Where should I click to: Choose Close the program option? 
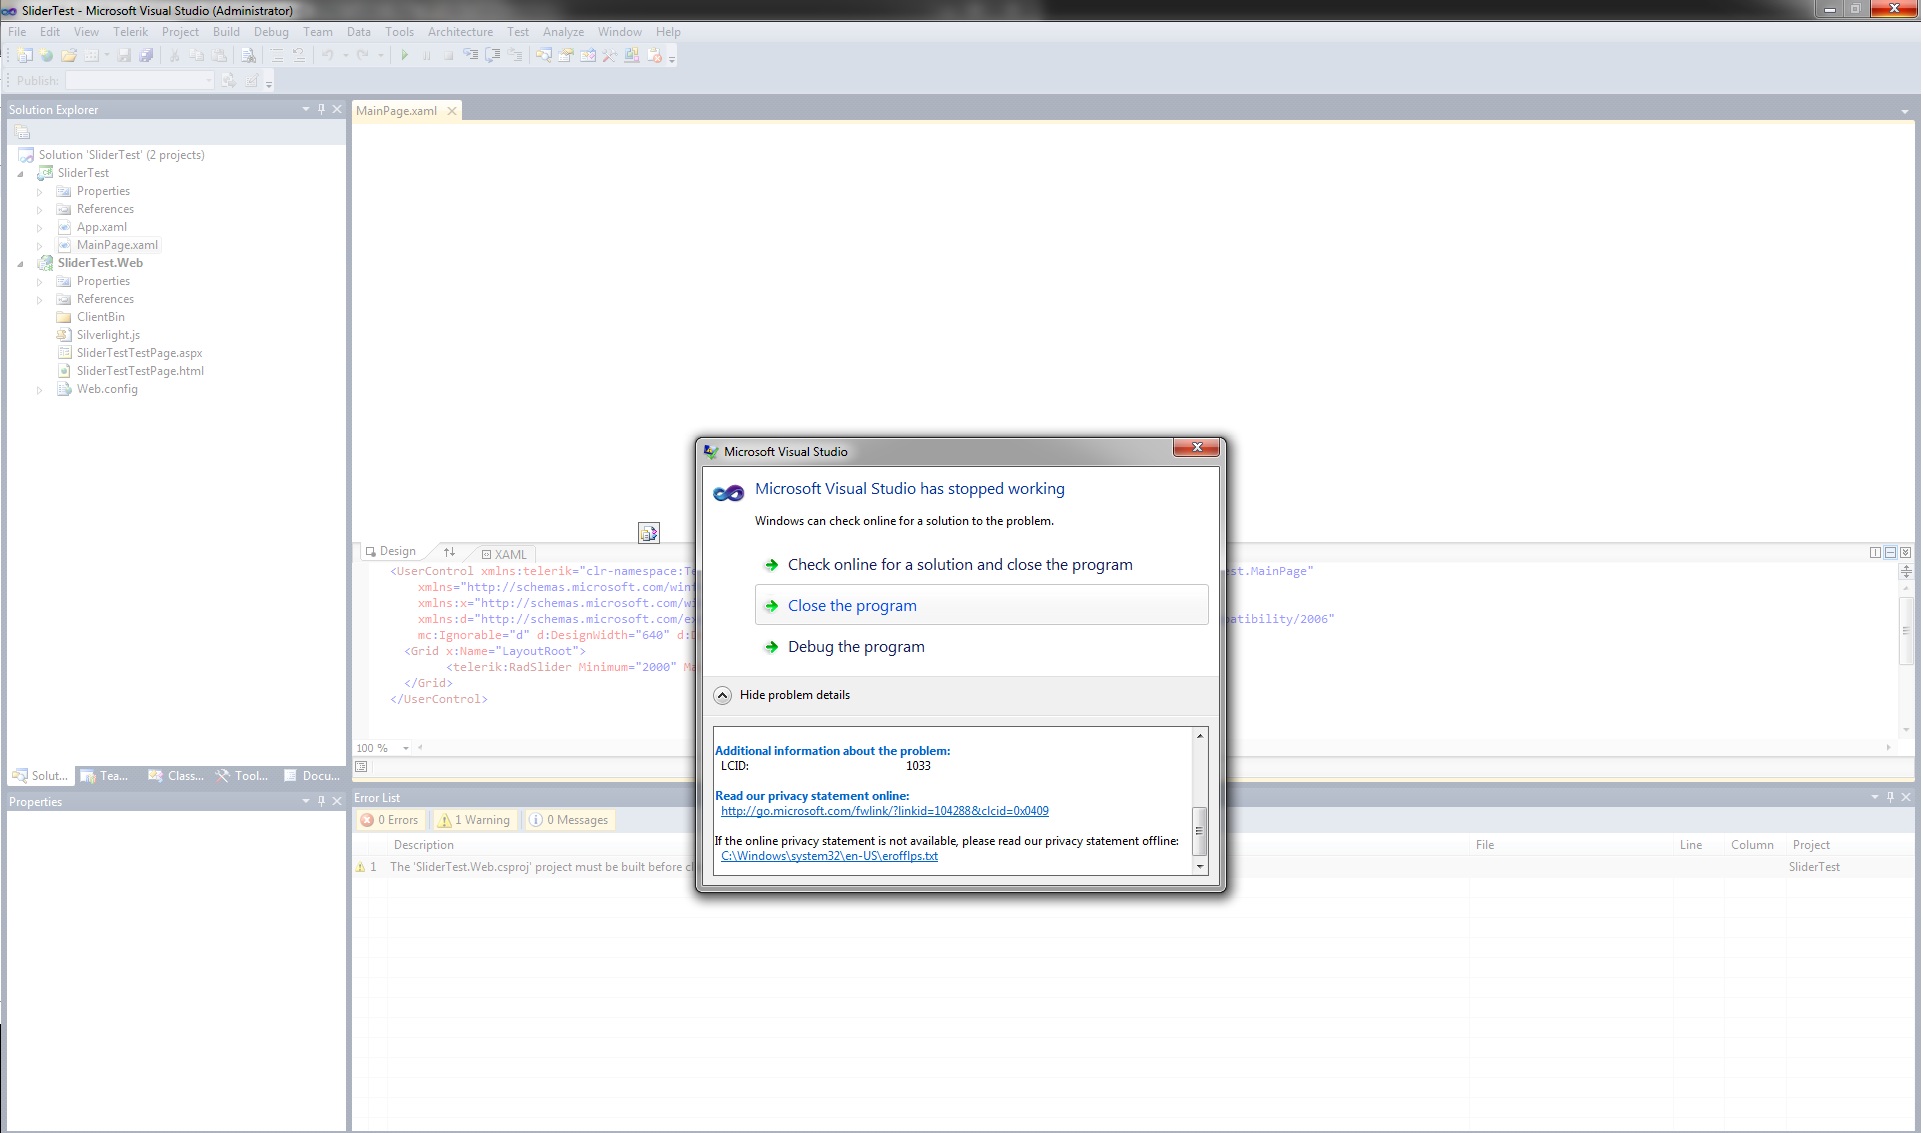(982, 605)
